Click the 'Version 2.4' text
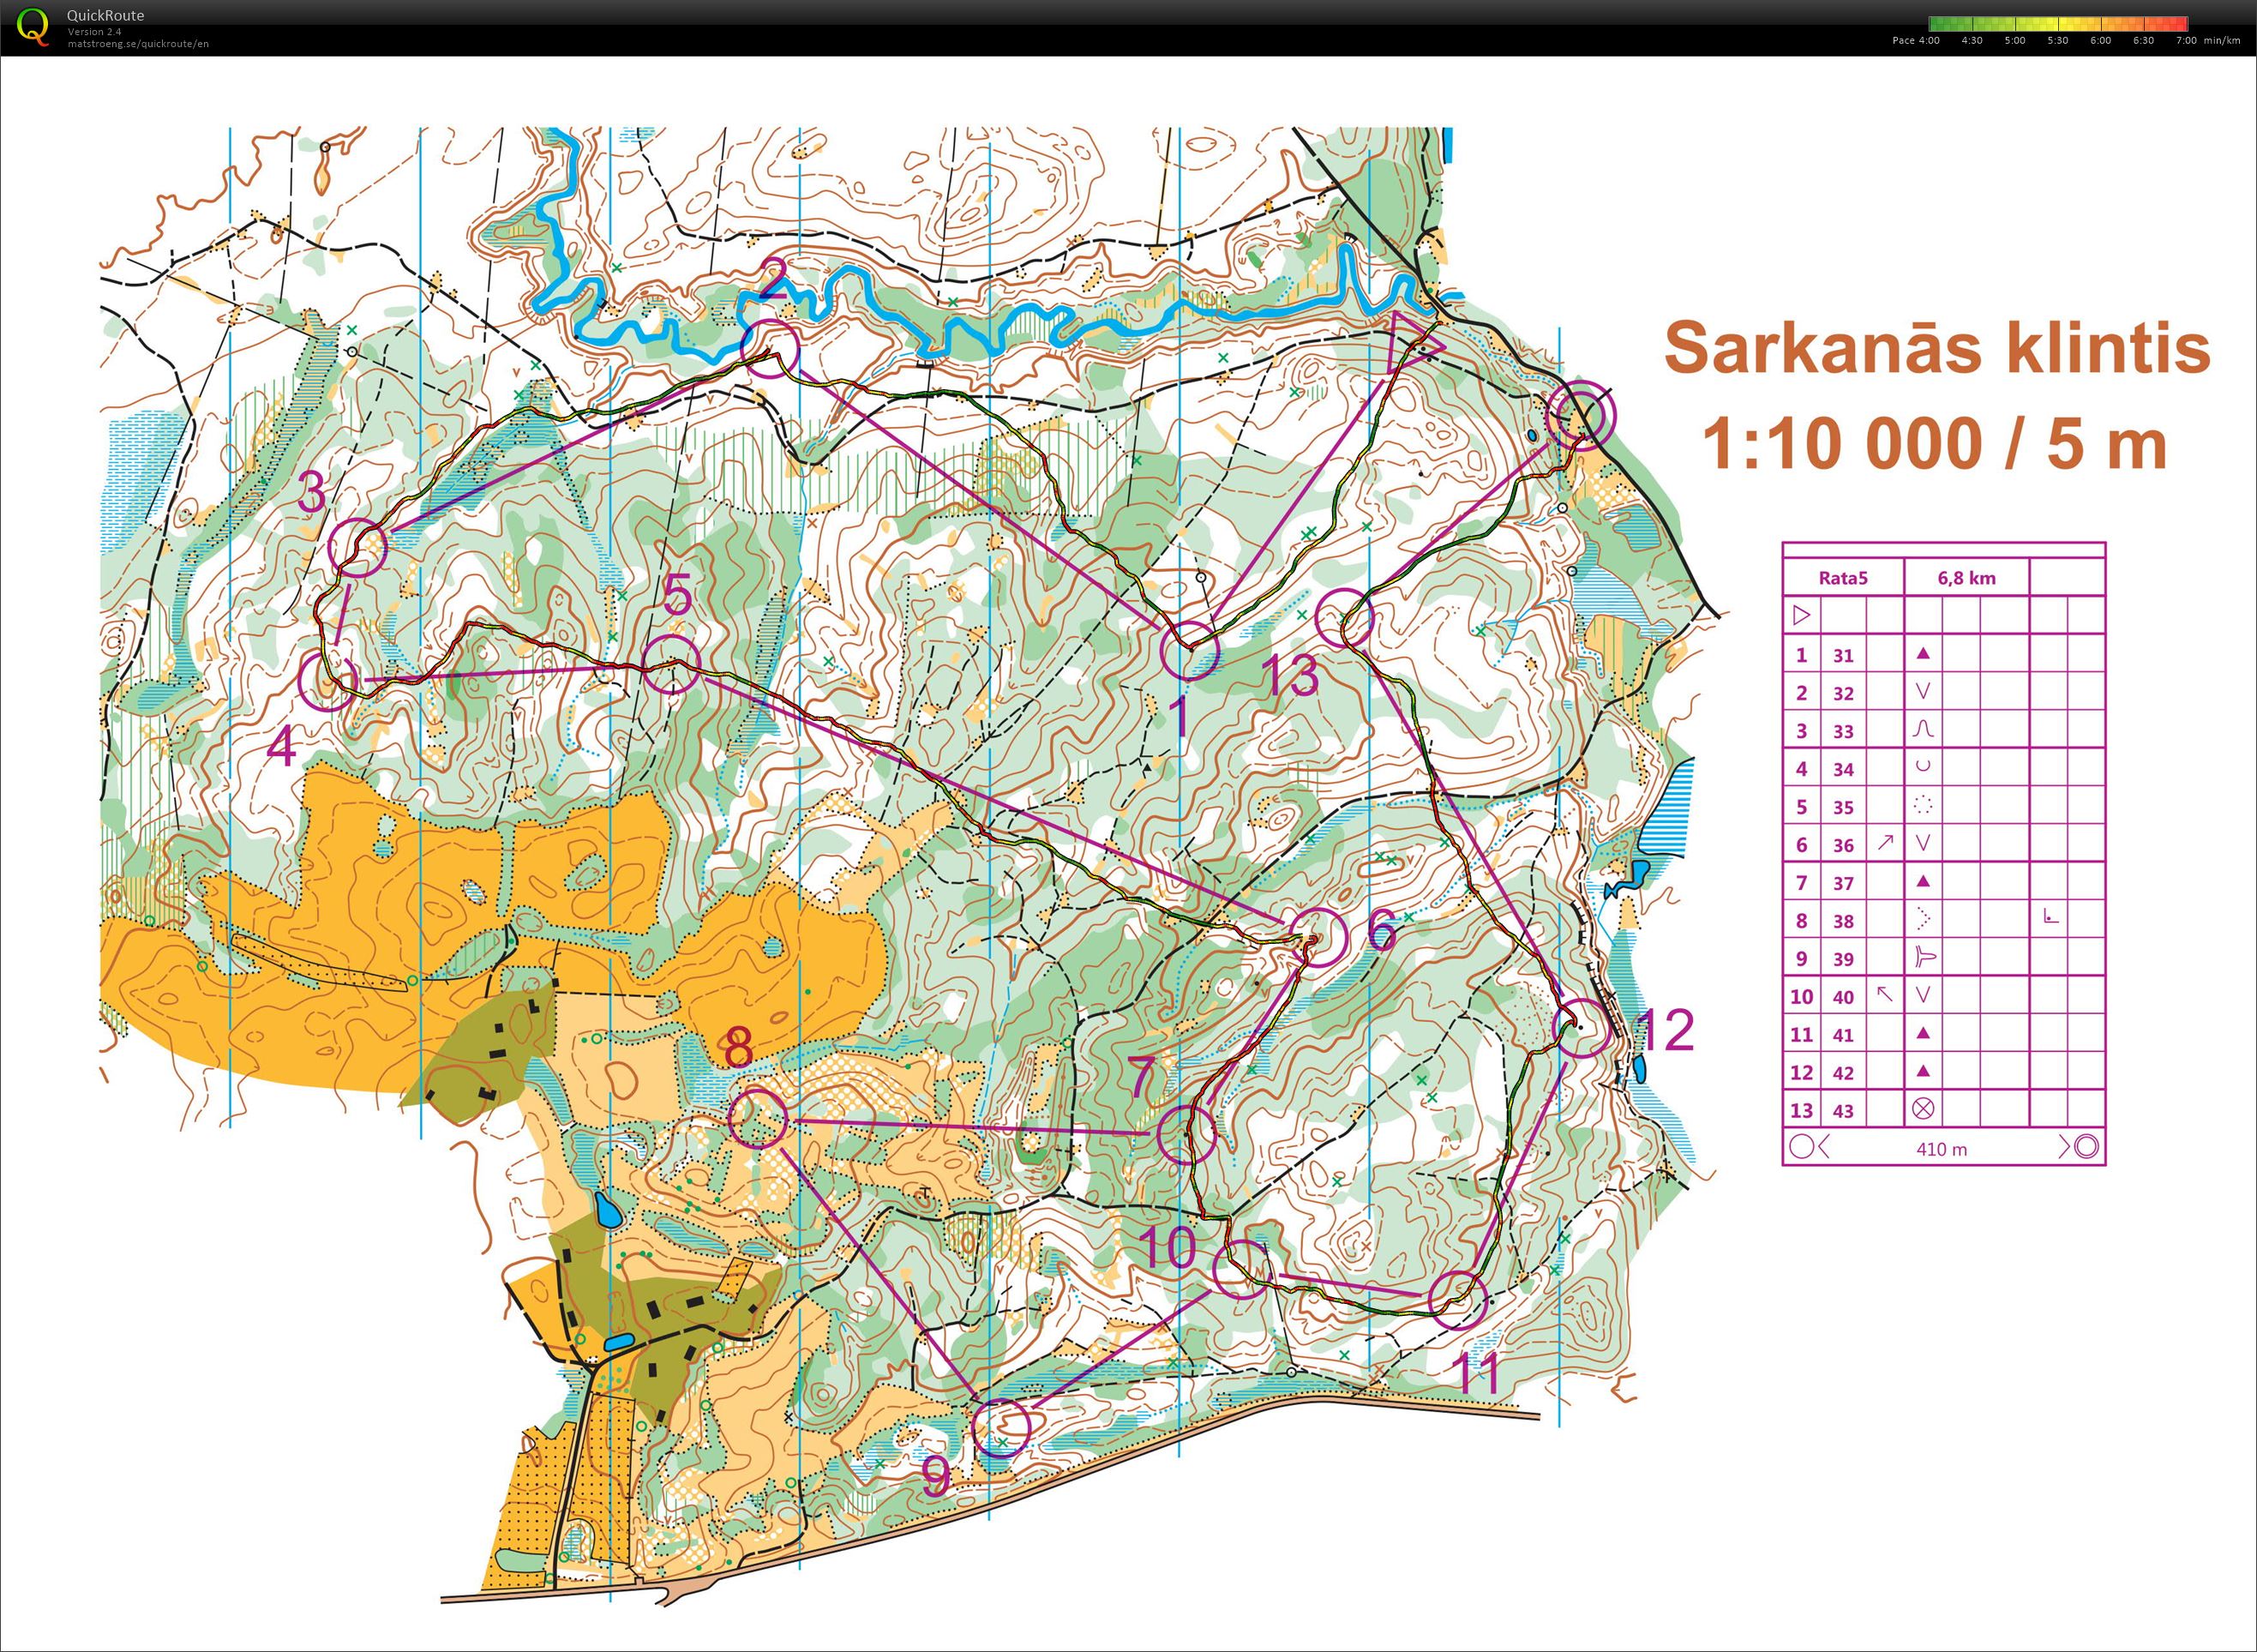2257x1652 pixels. 94,31
